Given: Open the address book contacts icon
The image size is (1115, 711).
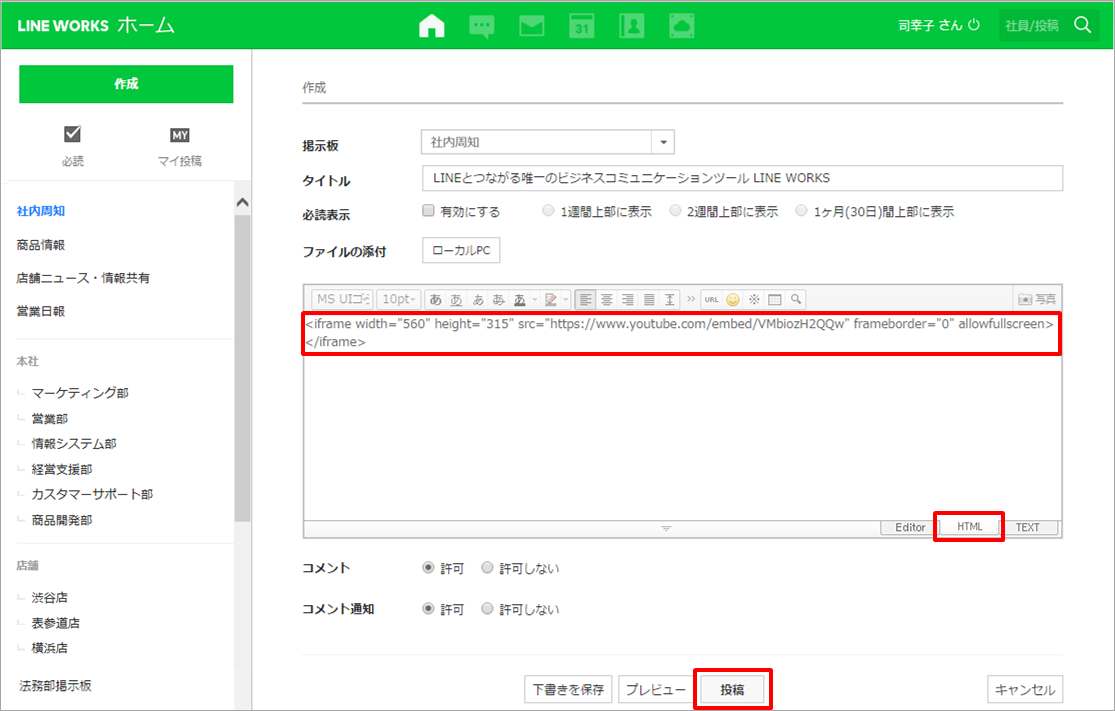Looking at the screenshot, I should [x=632, y=26].
